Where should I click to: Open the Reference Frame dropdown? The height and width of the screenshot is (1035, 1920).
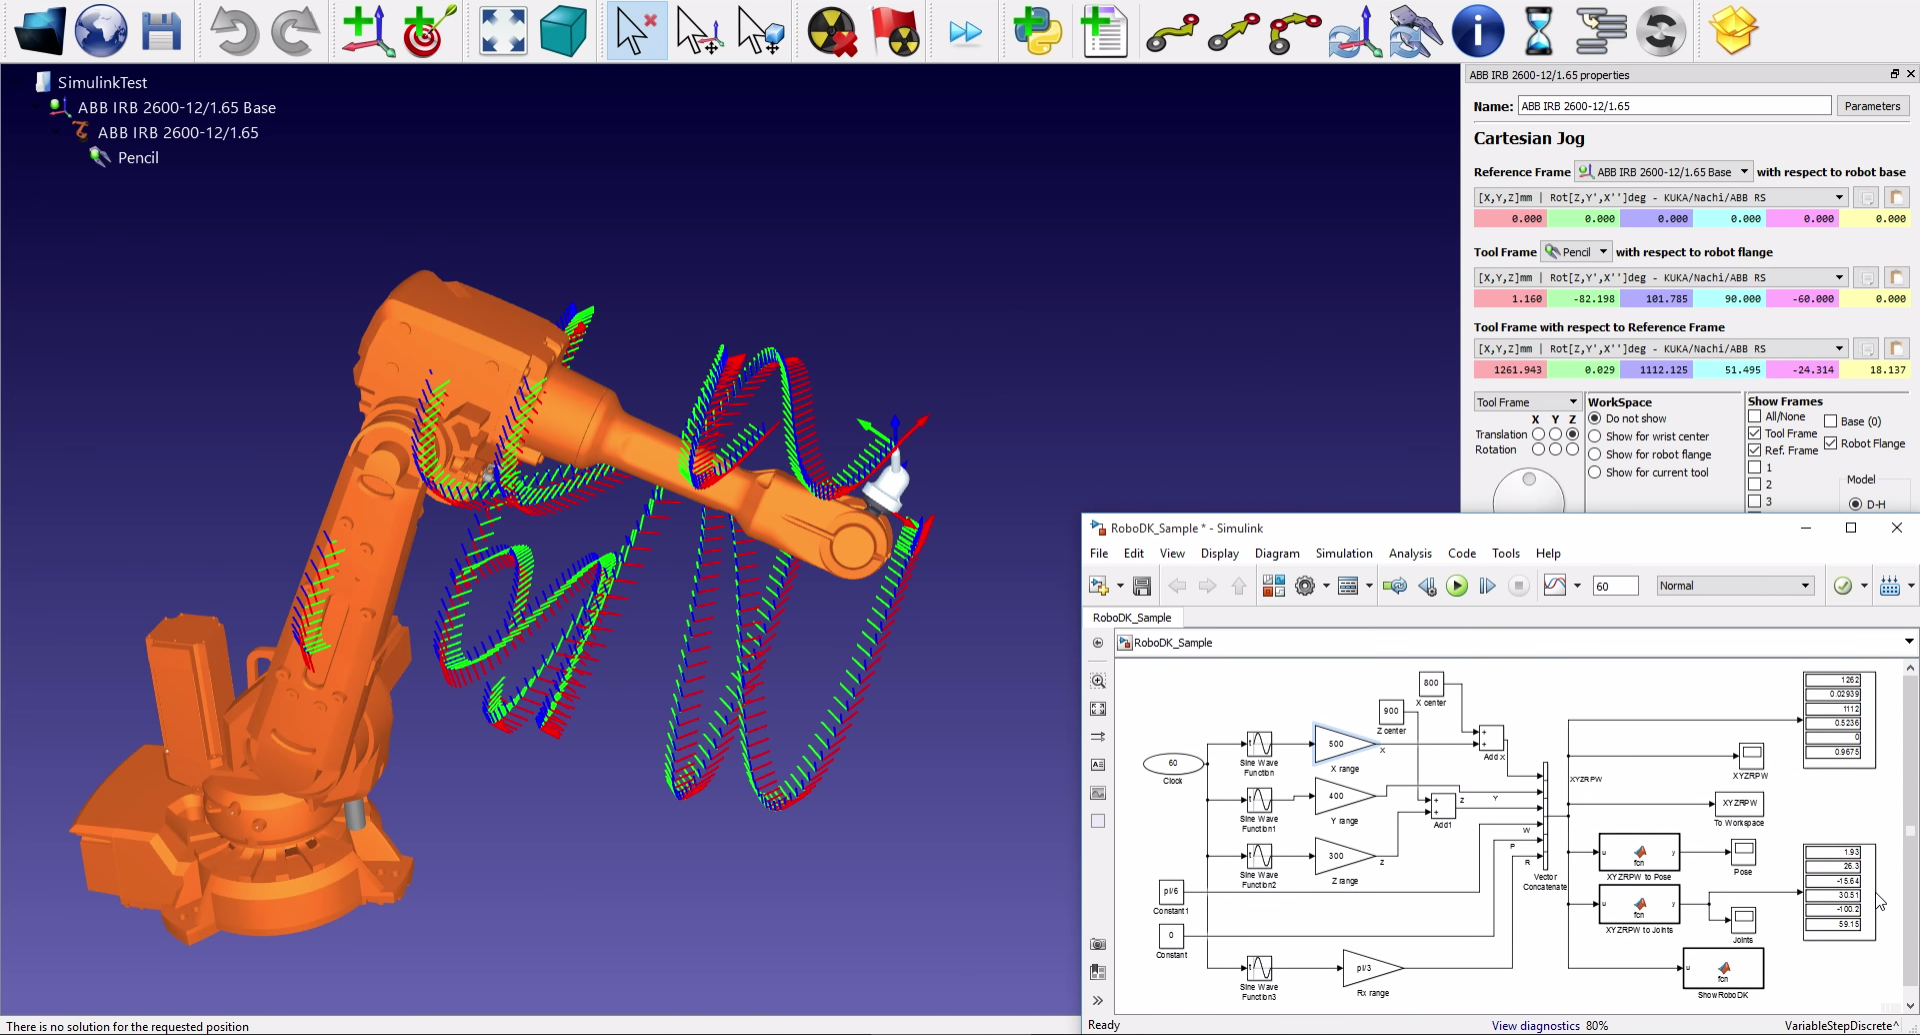coord(1664,172)
